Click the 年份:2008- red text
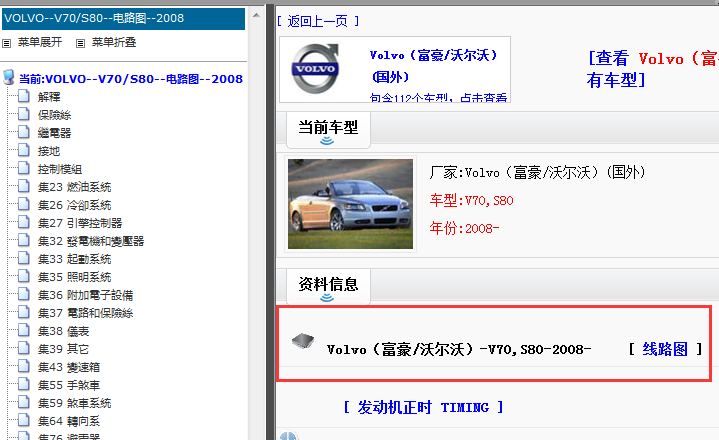Image resolution: width=719 pixels, height=440 pixels. pos(464,228)
